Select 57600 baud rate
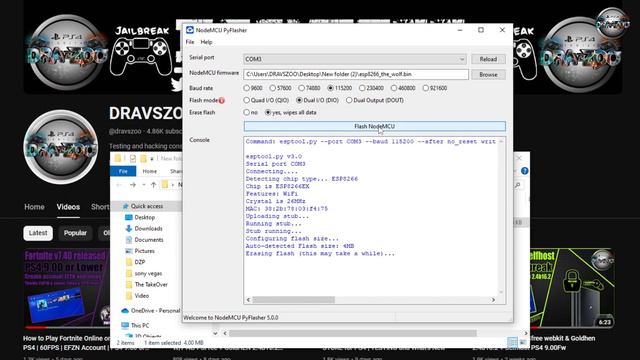The image size is (640, 360). (280, 88)
